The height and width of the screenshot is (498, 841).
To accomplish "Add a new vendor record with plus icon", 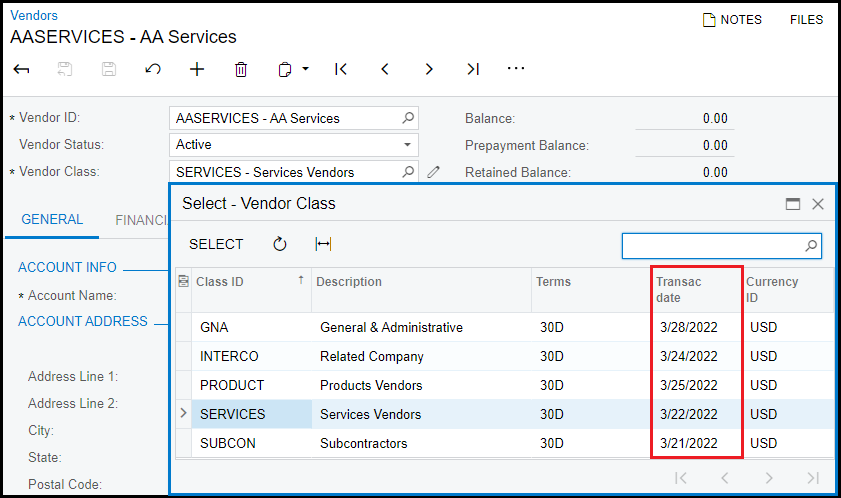I will pos(197,69).
